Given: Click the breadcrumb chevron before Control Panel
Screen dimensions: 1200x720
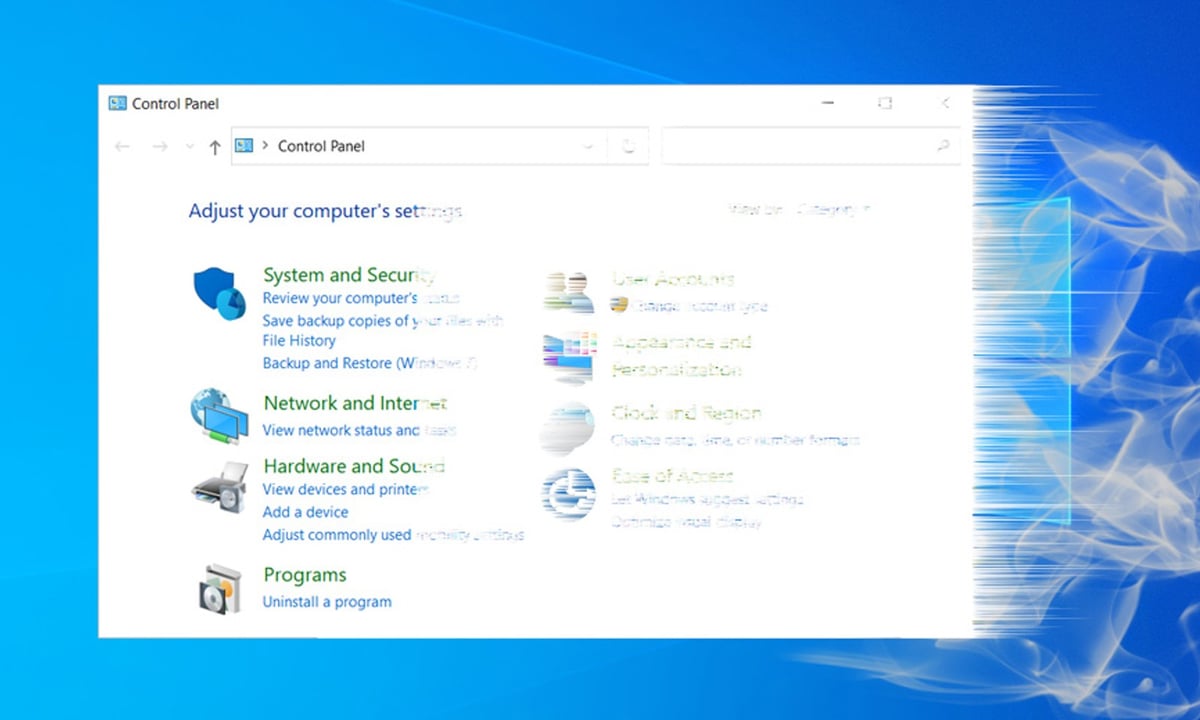Looking at the screenshot, I should pos(265,145).
